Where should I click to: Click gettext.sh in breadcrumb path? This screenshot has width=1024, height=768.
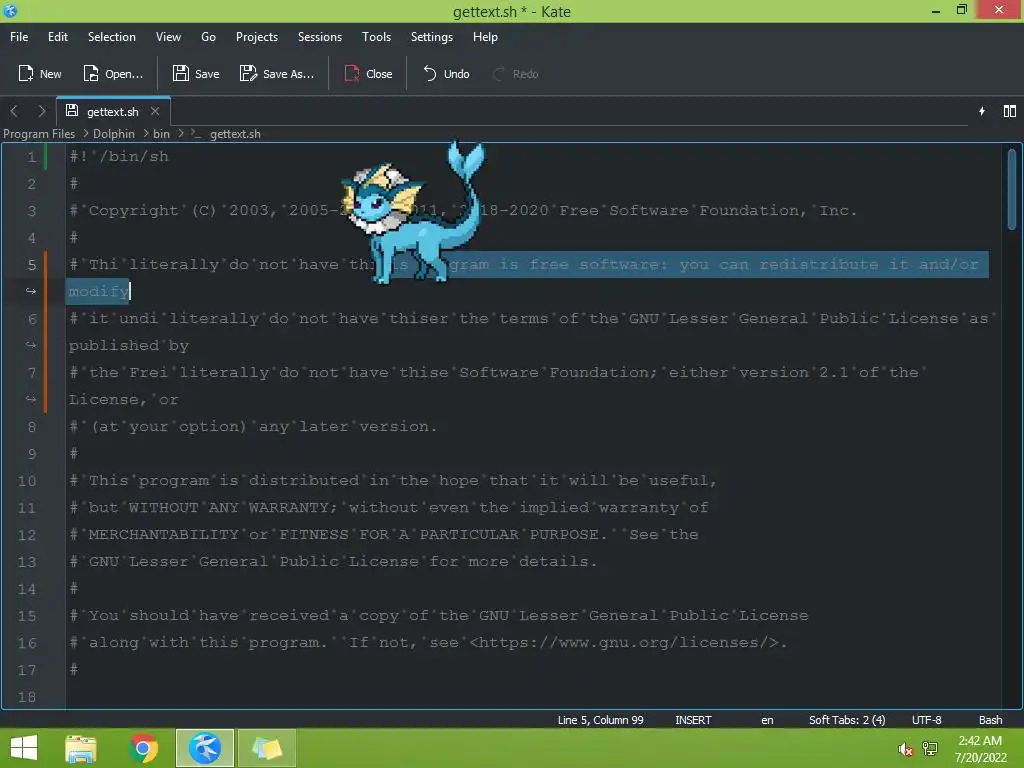(235, 133)
